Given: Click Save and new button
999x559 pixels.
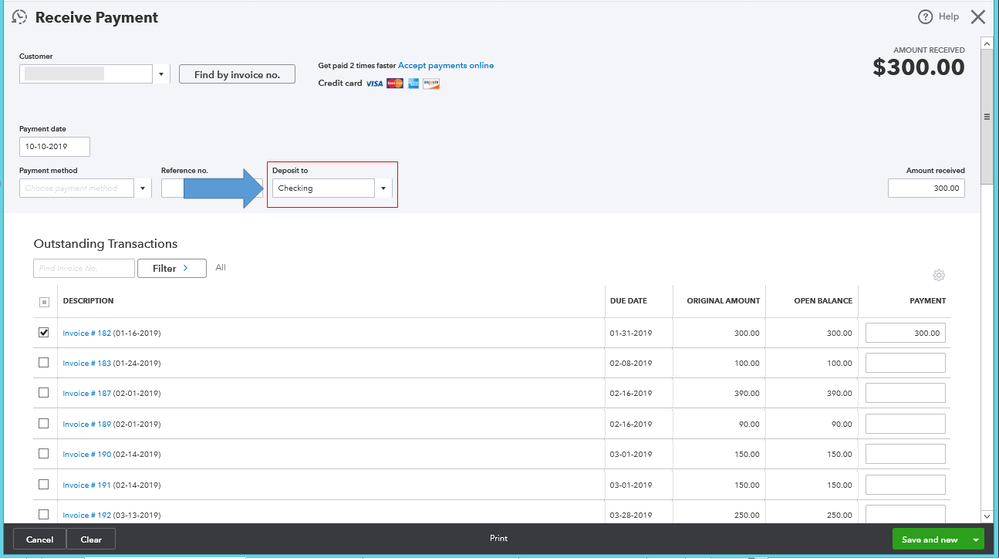Looking at the screenshot, I should (930, 539).
